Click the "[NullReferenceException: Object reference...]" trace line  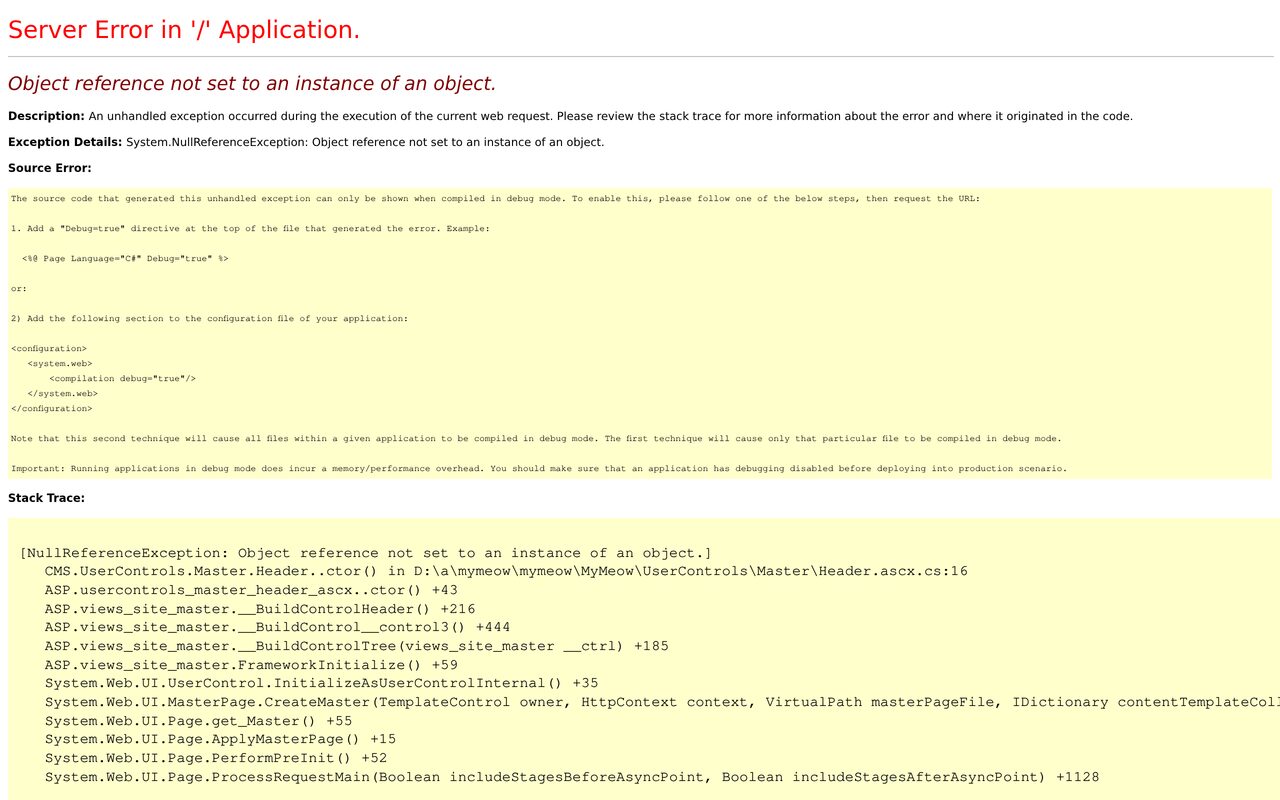366,553
